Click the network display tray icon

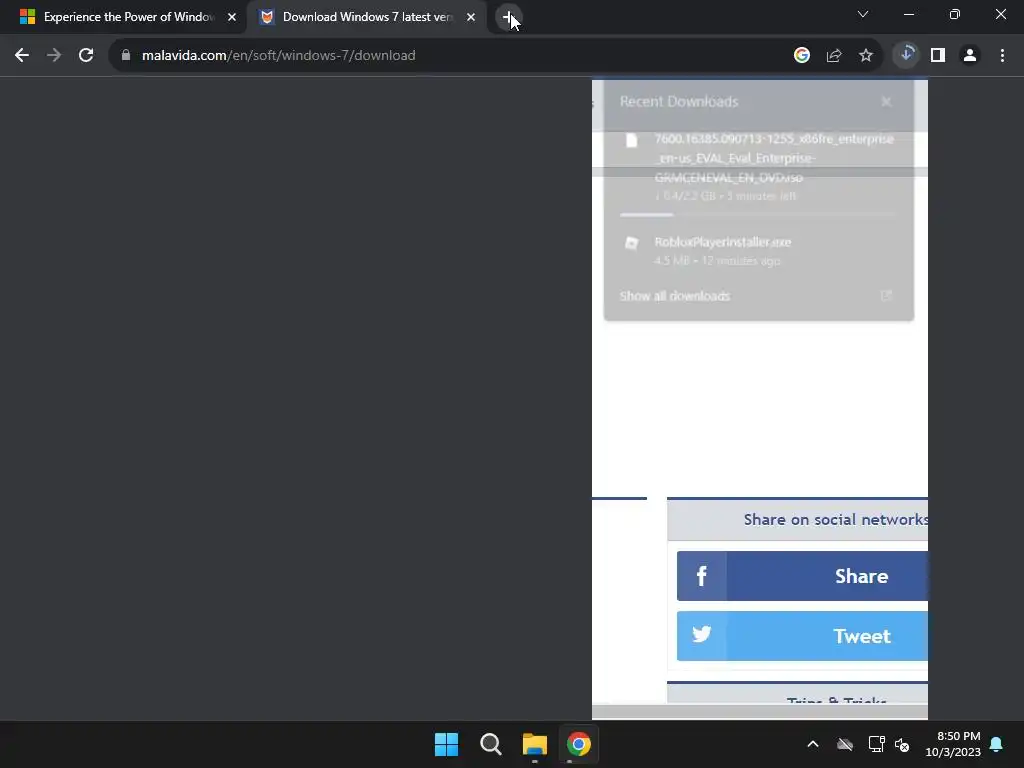tap(876, 744)
